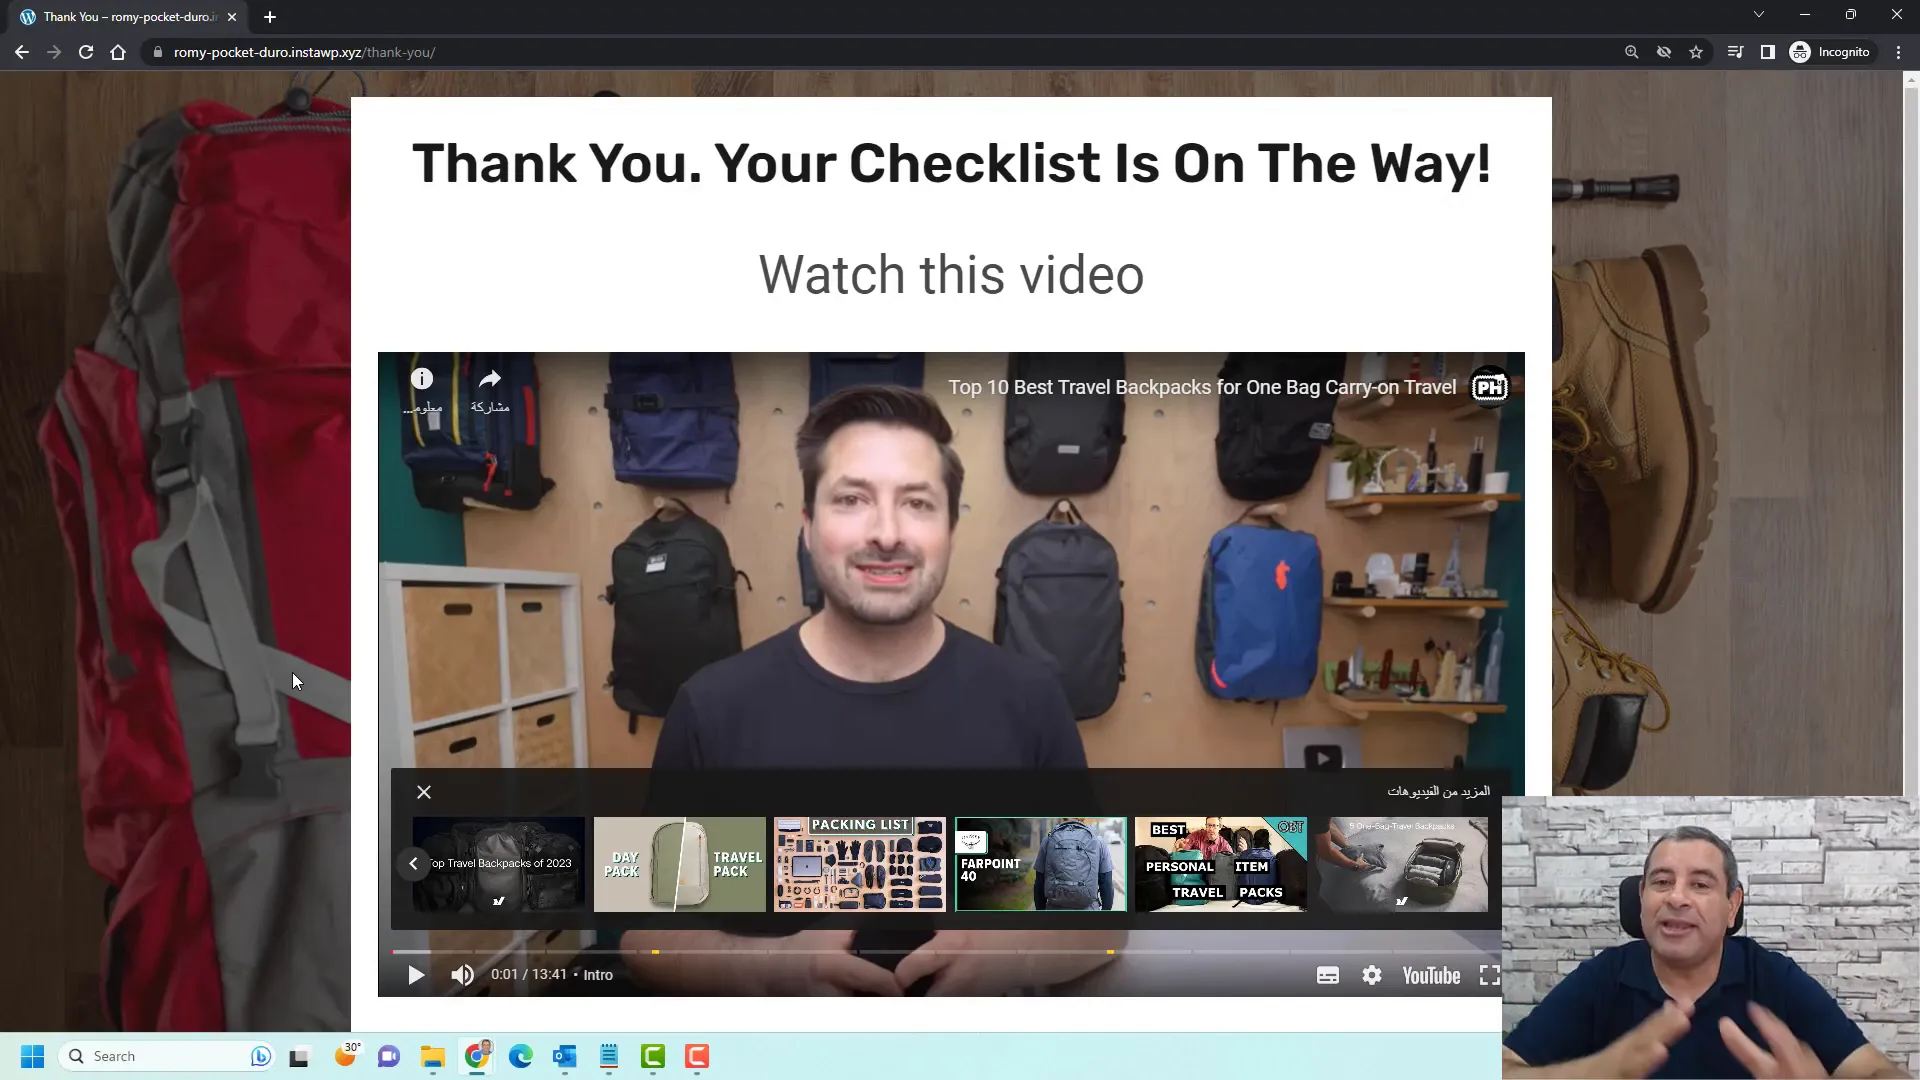Toggle mute on video player
This screenshot has width=1920, height=1080.
tap(463, 975)
